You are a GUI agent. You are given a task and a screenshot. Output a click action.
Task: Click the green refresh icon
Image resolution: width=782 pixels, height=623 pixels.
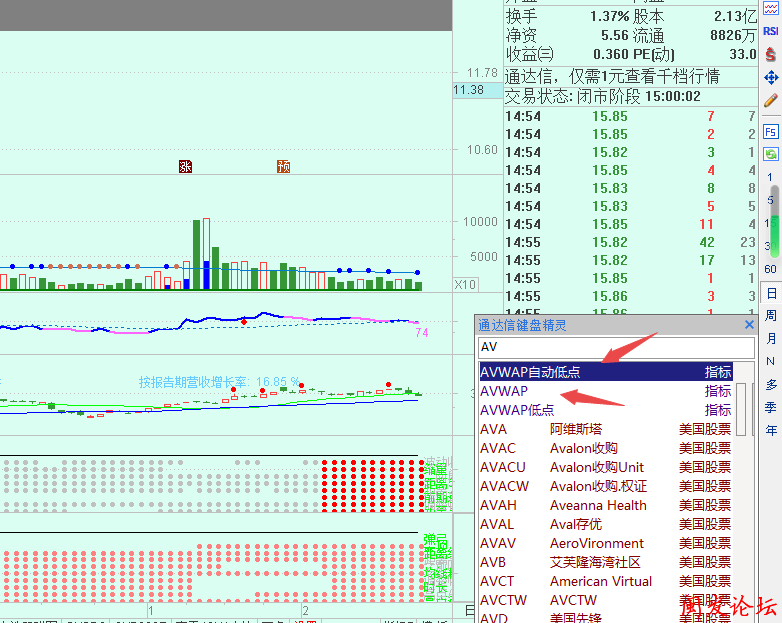tap(771, 154)
